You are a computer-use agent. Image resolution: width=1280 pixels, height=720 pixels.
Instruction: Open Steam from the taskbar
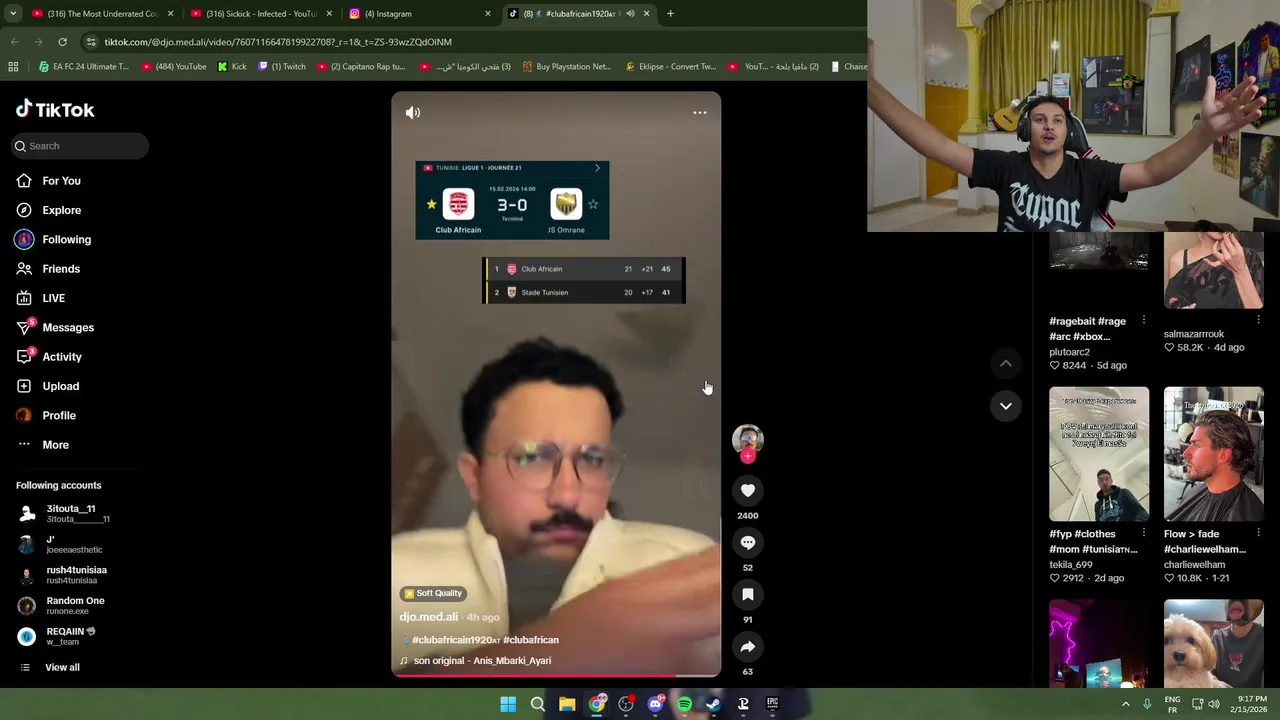713,704
